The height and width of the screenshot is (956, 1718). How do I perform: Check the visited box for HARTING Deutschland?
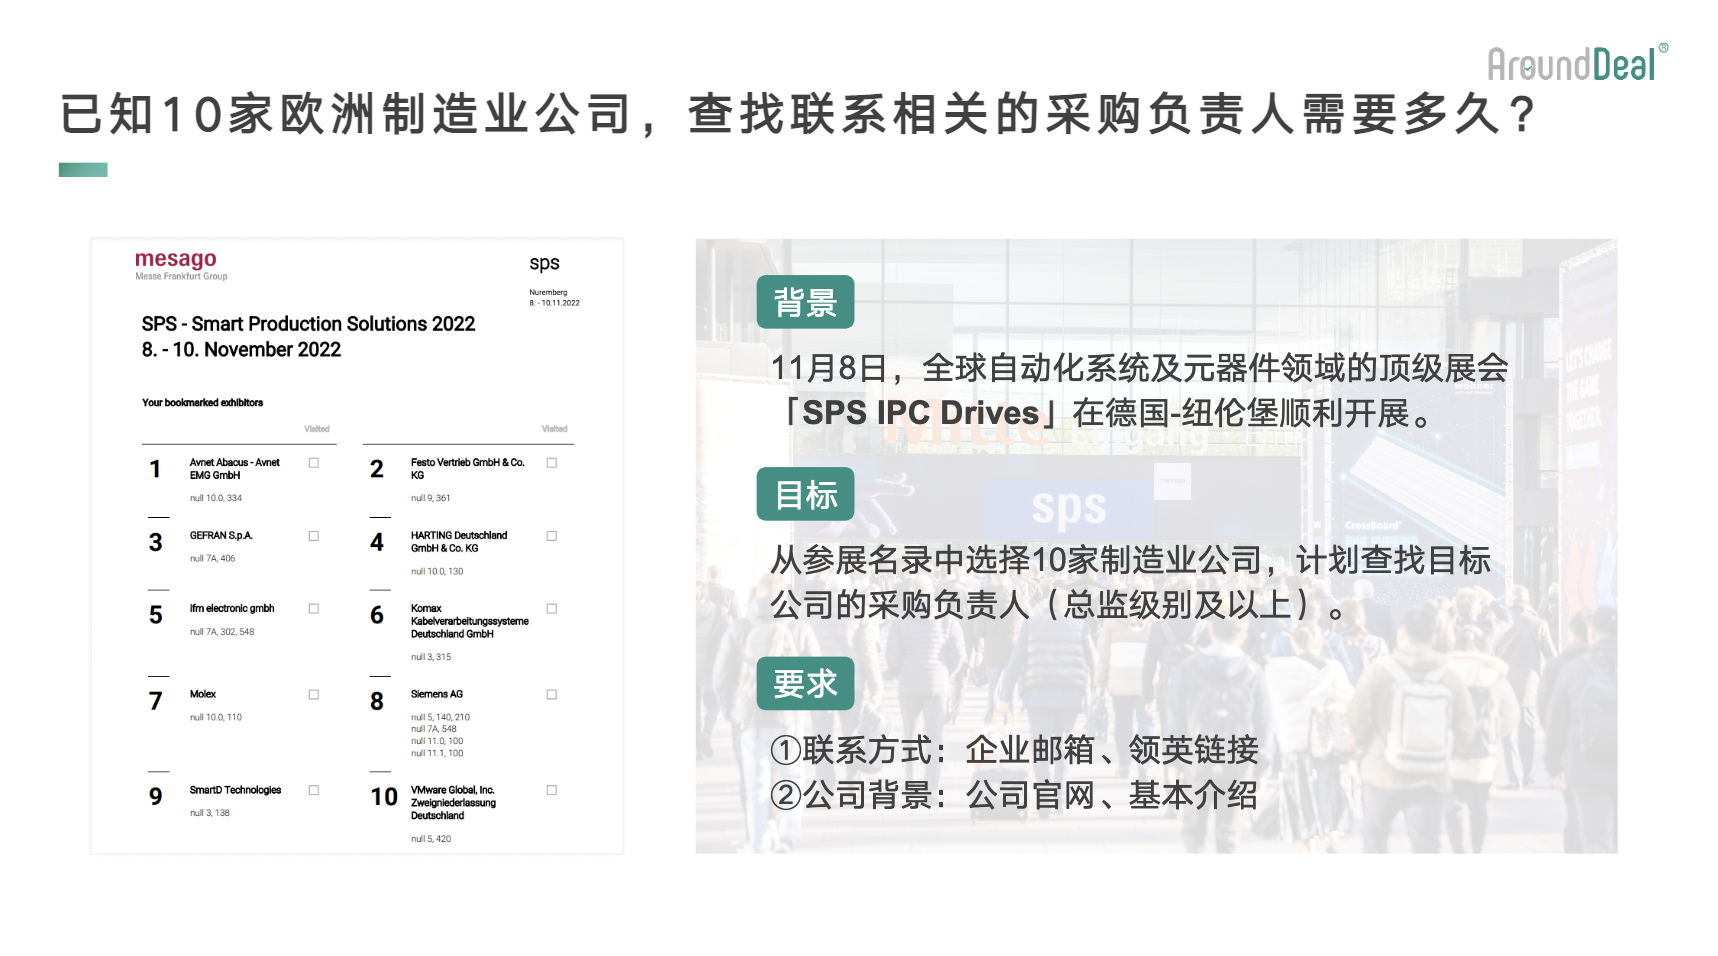click(x=552, y=536)
